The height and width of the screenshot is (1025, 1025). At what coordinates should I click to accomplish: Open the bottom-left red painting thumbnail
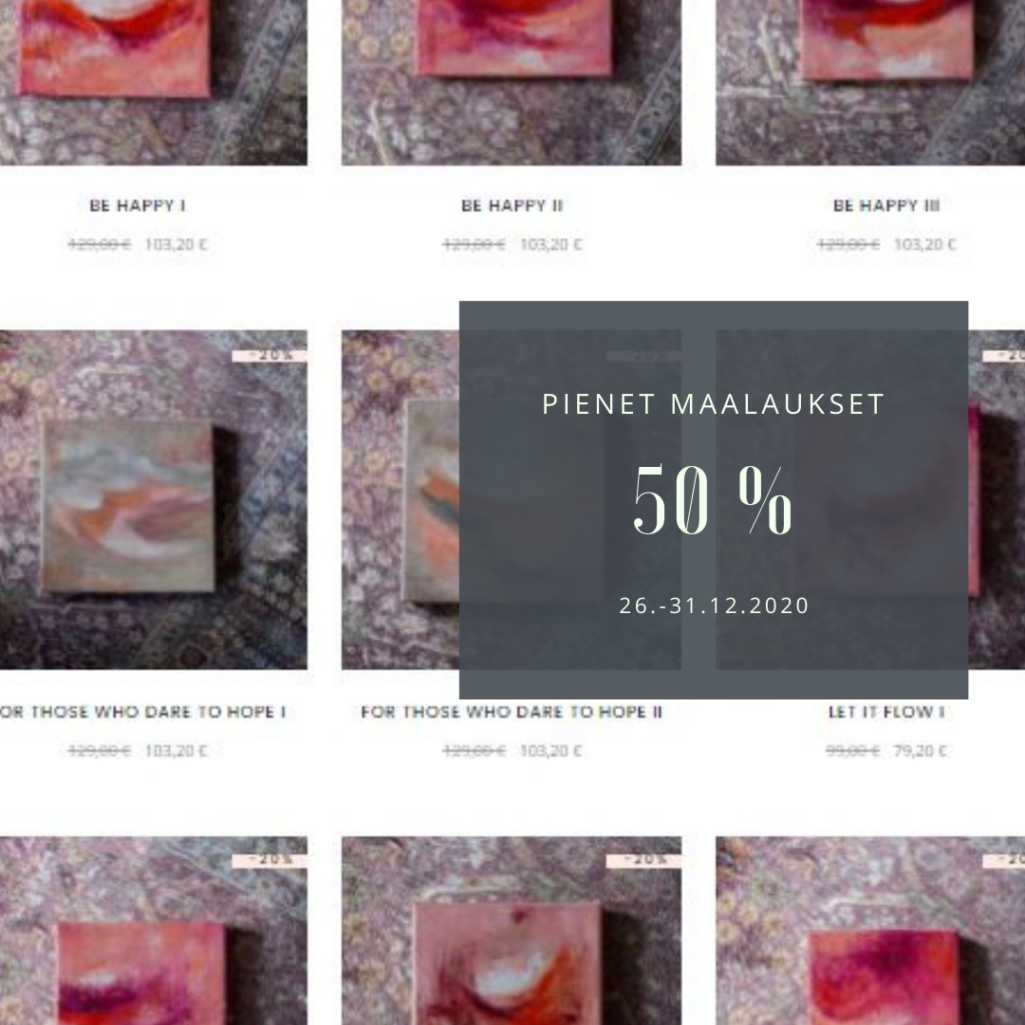pos(154,931)
